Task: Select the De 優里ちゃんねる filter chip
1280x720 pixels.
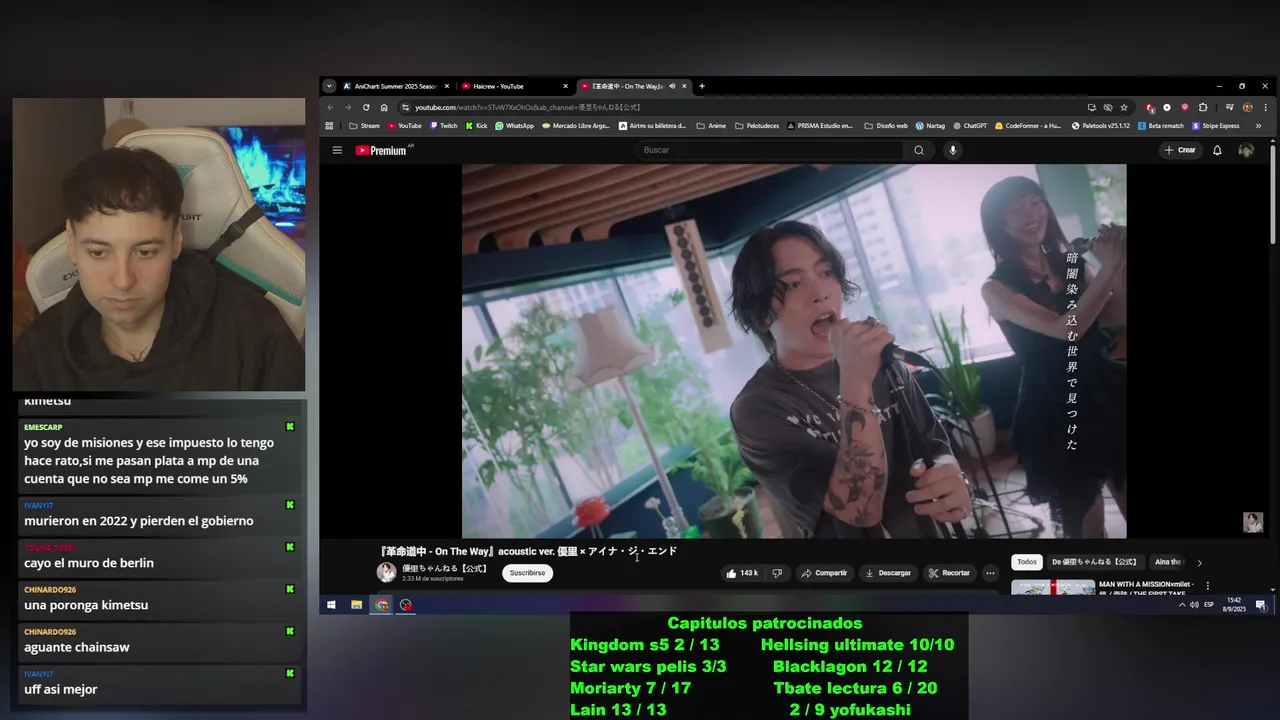Action: click(1094, 562)
